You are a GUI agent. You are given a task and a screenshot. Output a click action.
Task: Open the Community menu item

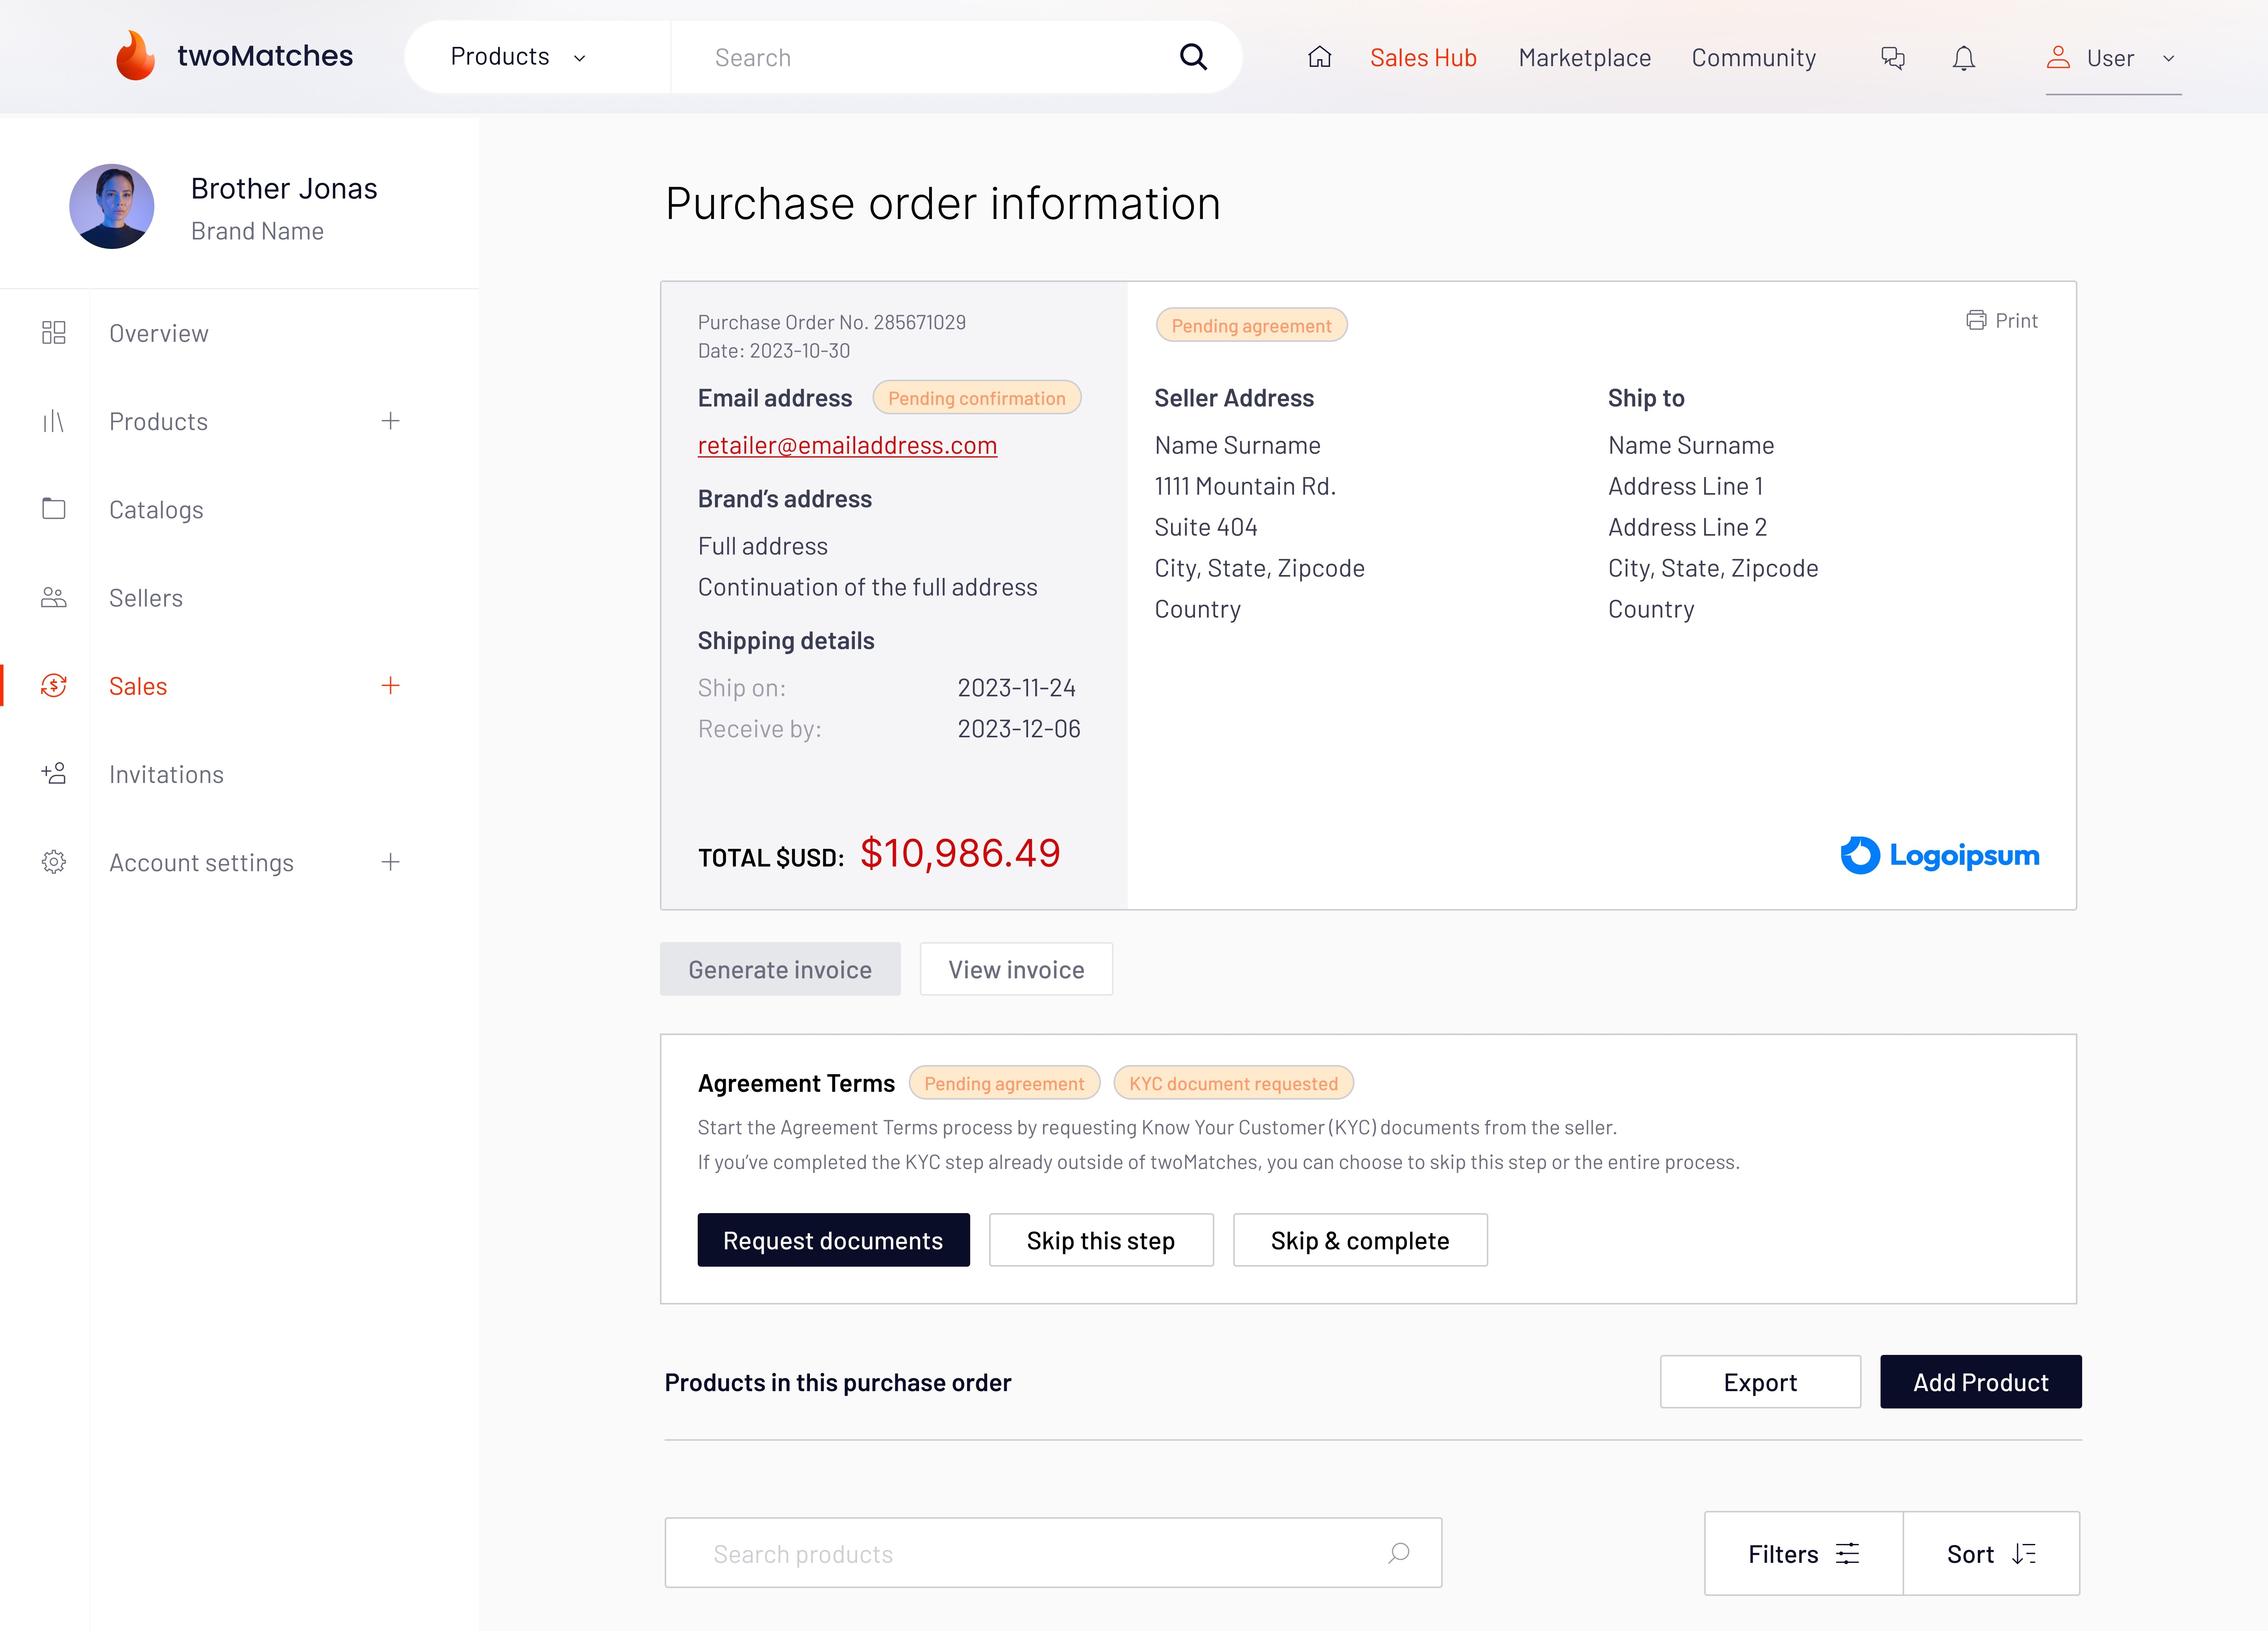1753,58
